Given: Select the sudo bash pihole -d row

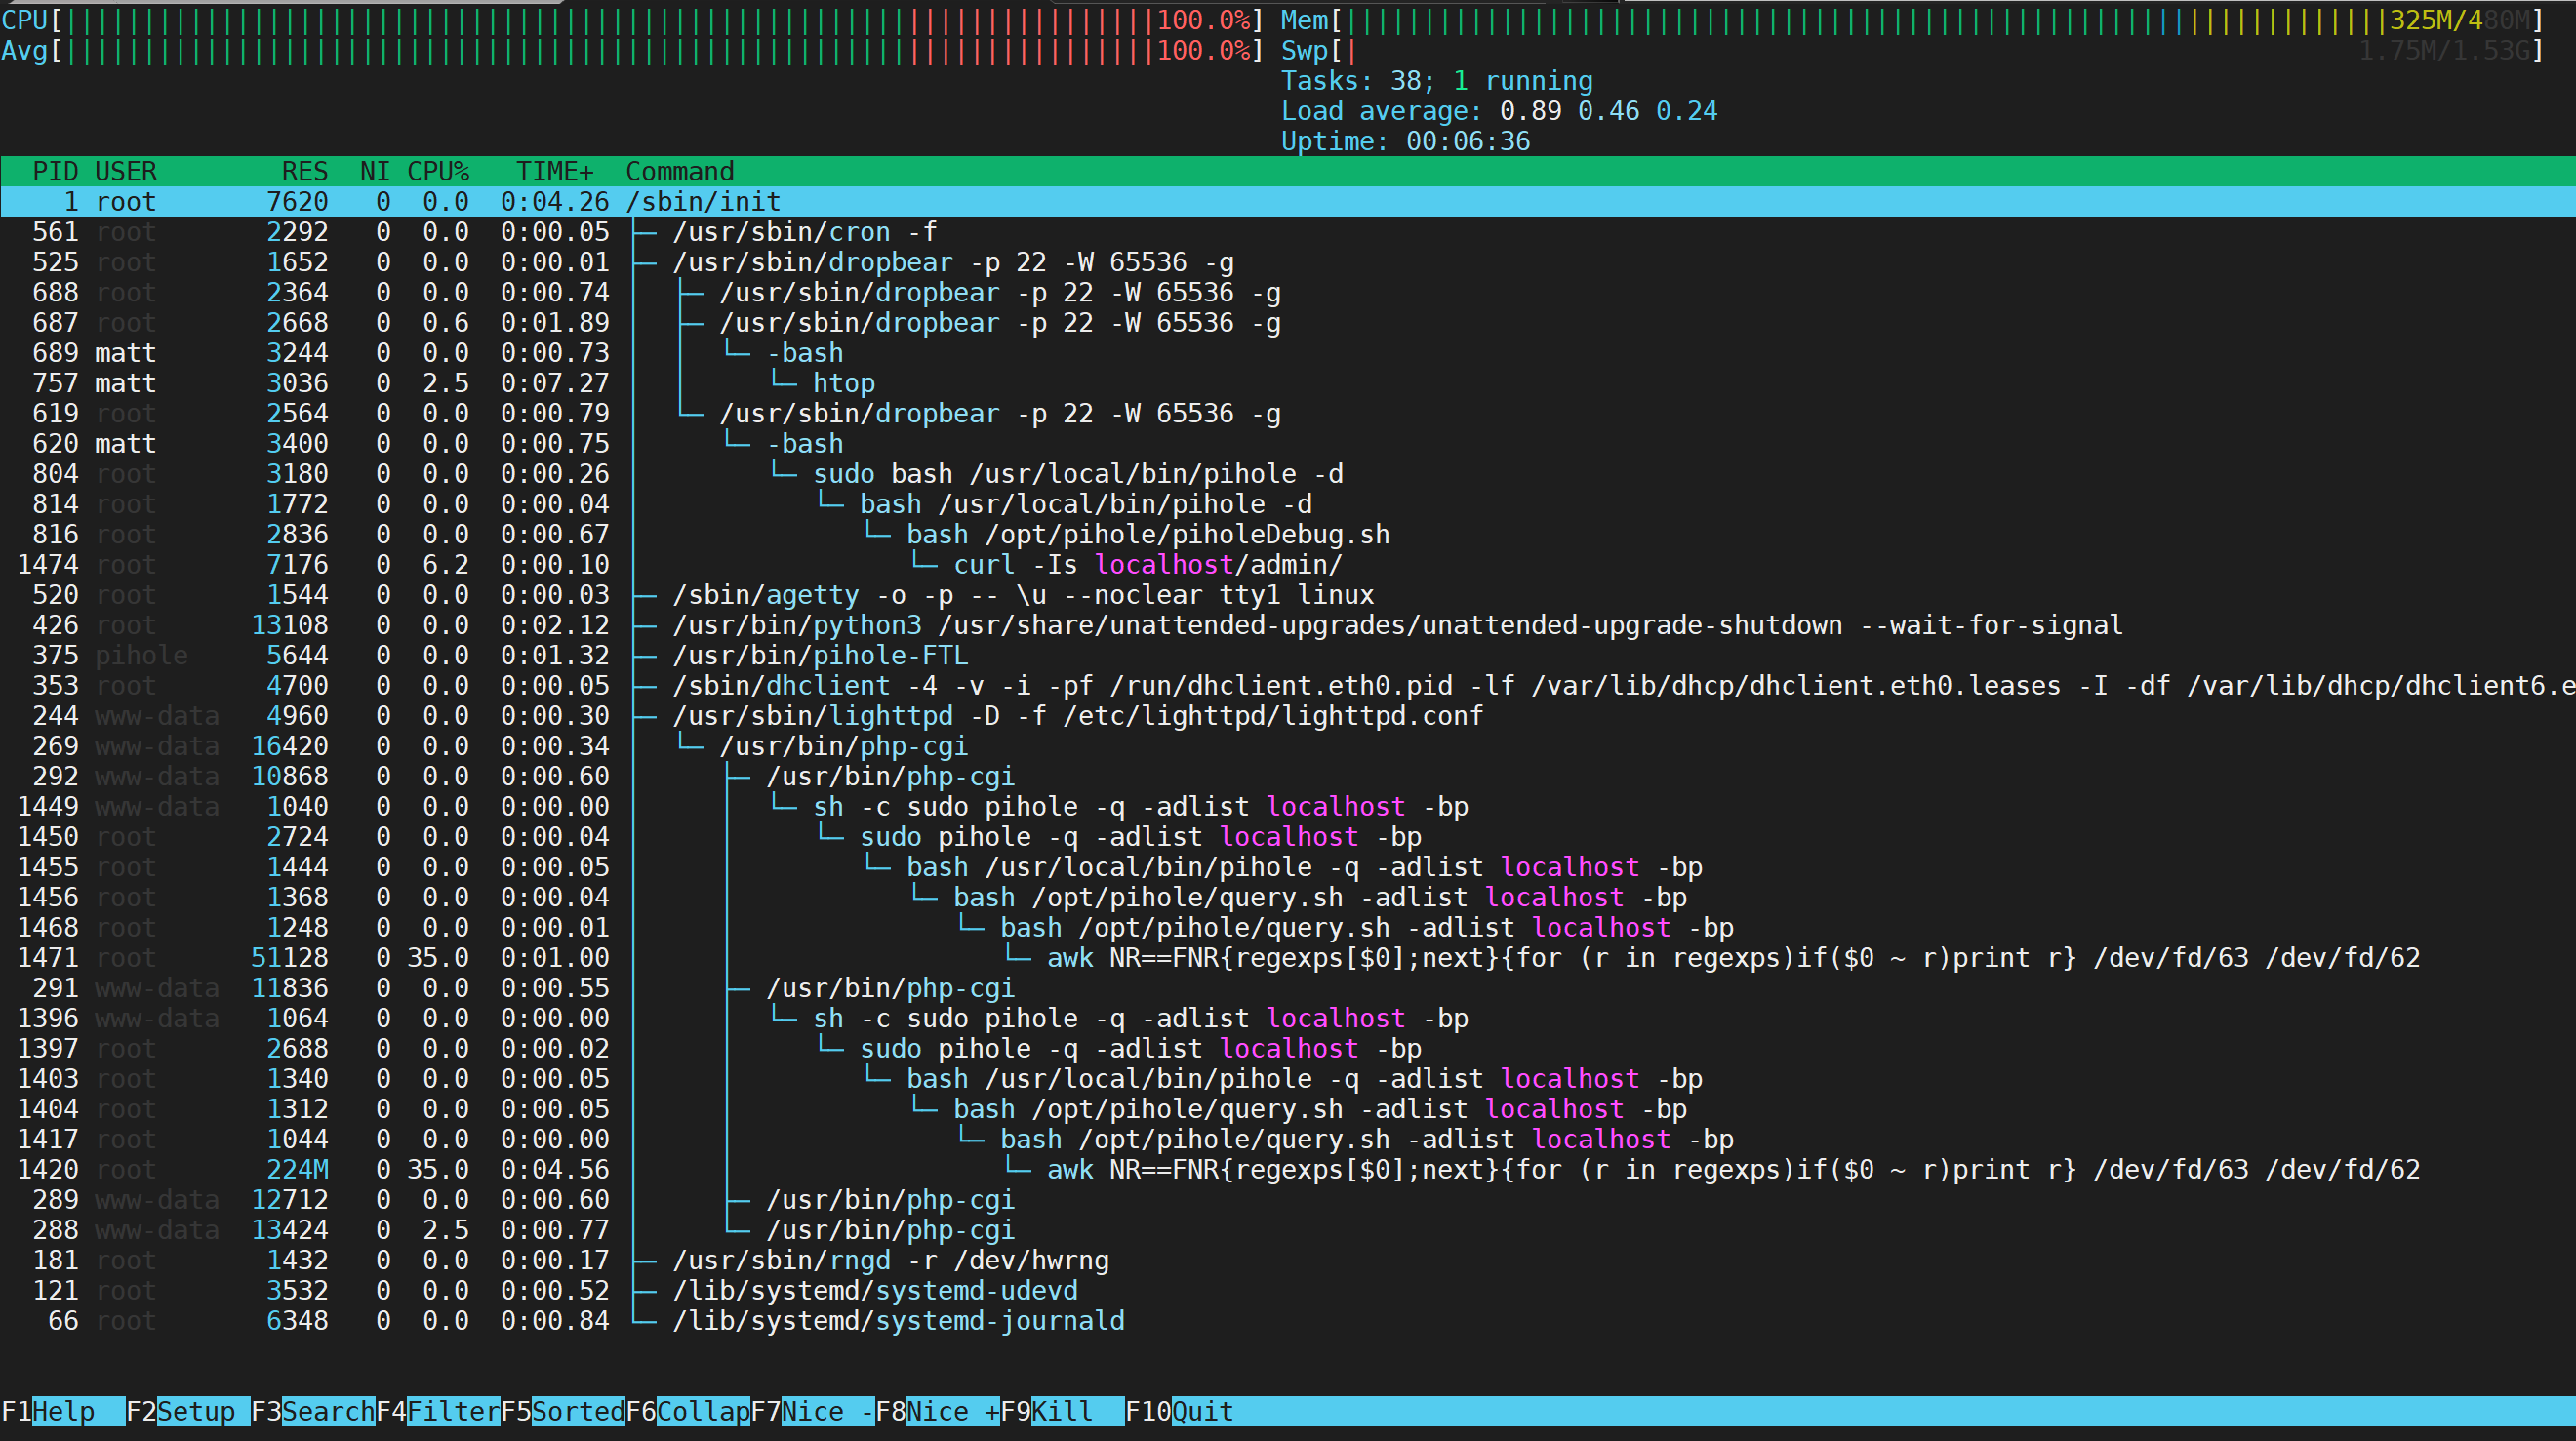Looking at the screenshot, I should [1288, 474].
